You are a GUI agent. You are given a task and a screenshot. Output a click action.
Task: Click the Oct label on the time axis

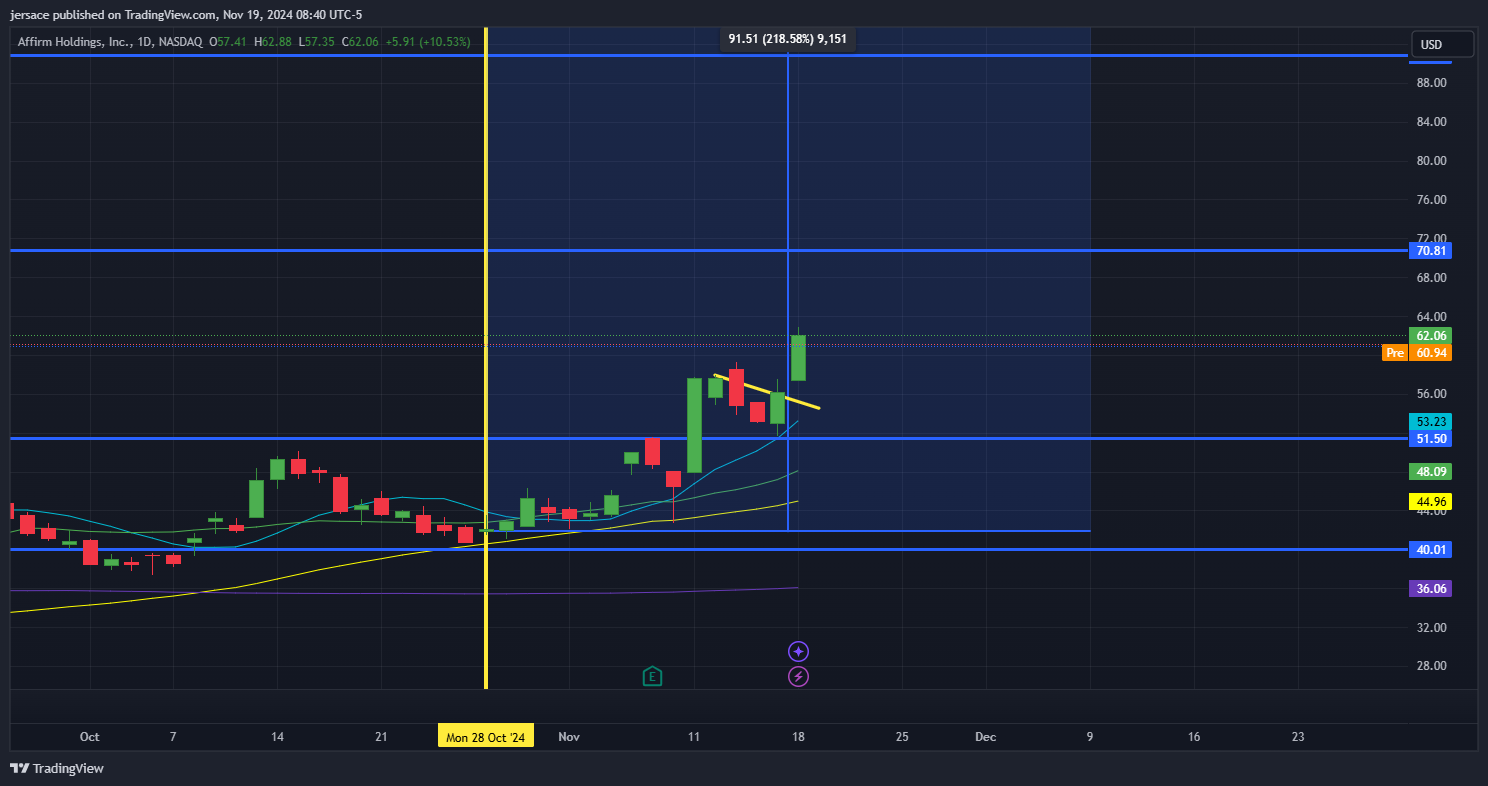click(x=90, y=737)
